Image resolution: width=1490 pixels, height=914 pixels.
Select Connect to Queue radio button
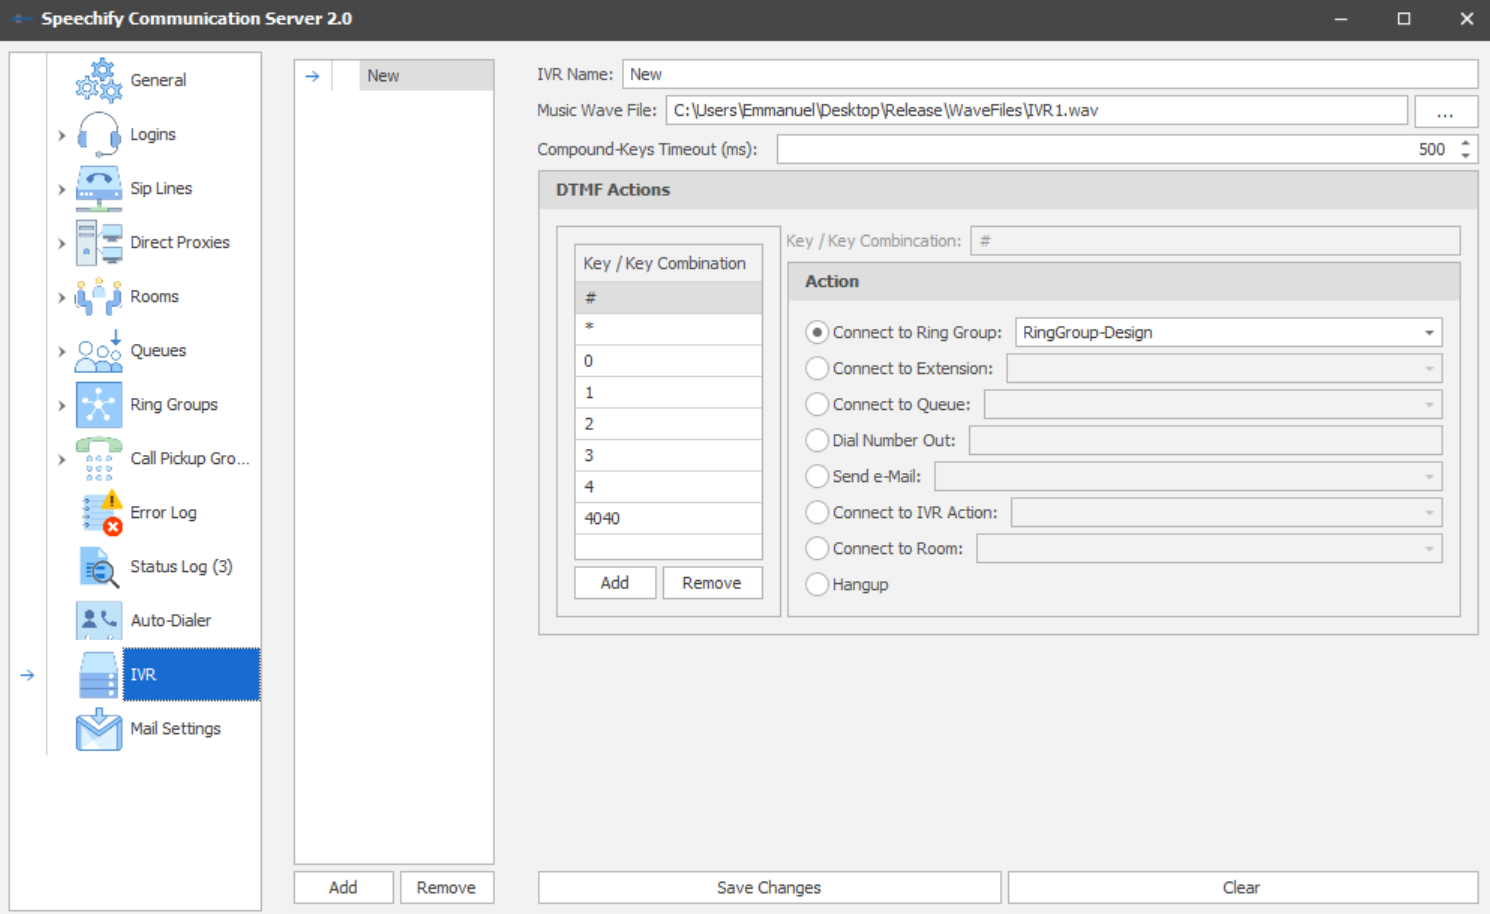817,404
